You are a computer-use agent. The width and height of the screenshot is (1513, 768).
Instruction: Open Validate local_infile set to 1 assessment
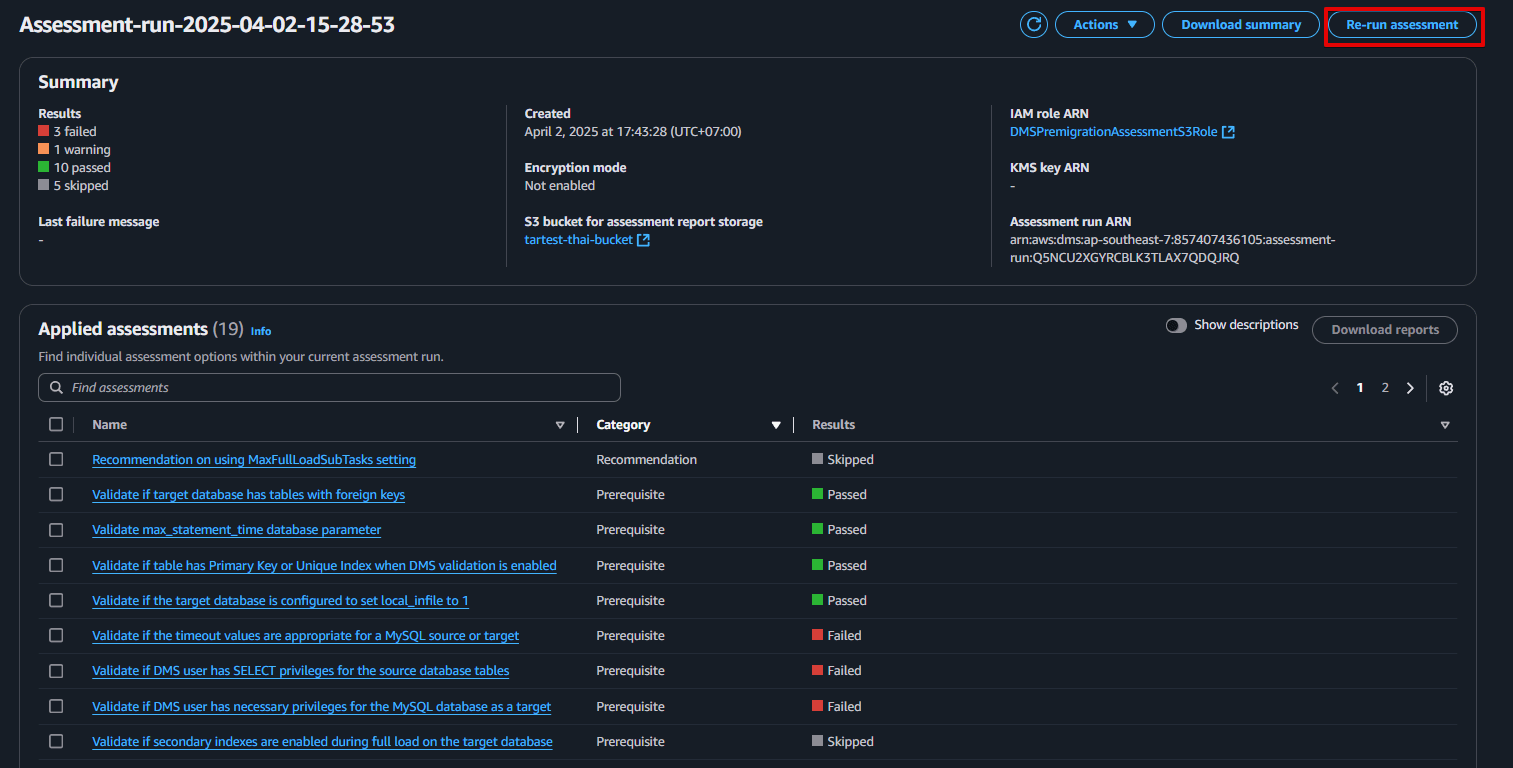pos(280,601)
